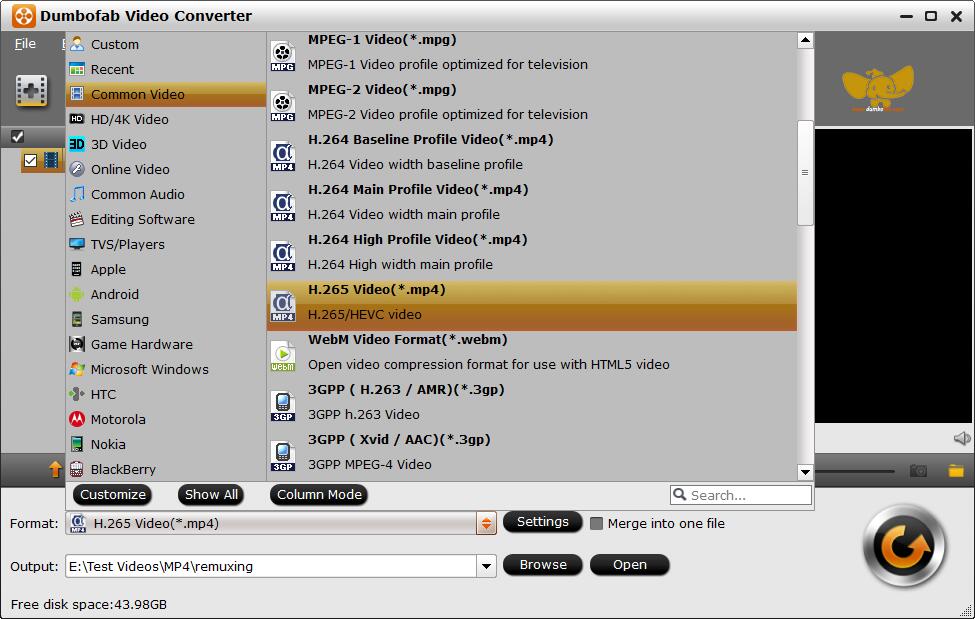Click the Search profiles field
Viewport: 975px width, 619px height.
pyautogui.click(x=741, y=495)
